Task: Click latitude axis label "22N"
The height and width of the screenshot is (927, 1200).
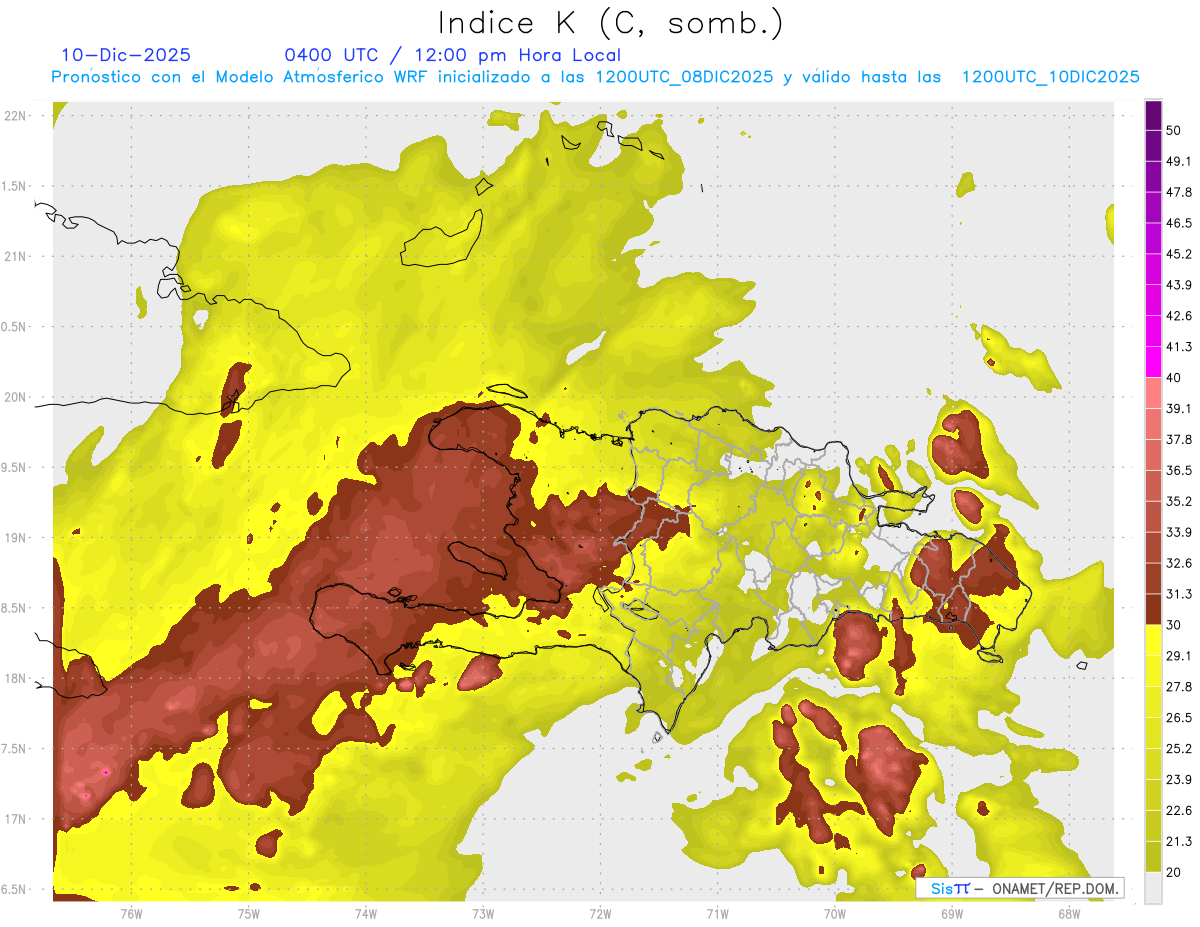Action: [15, 116]
